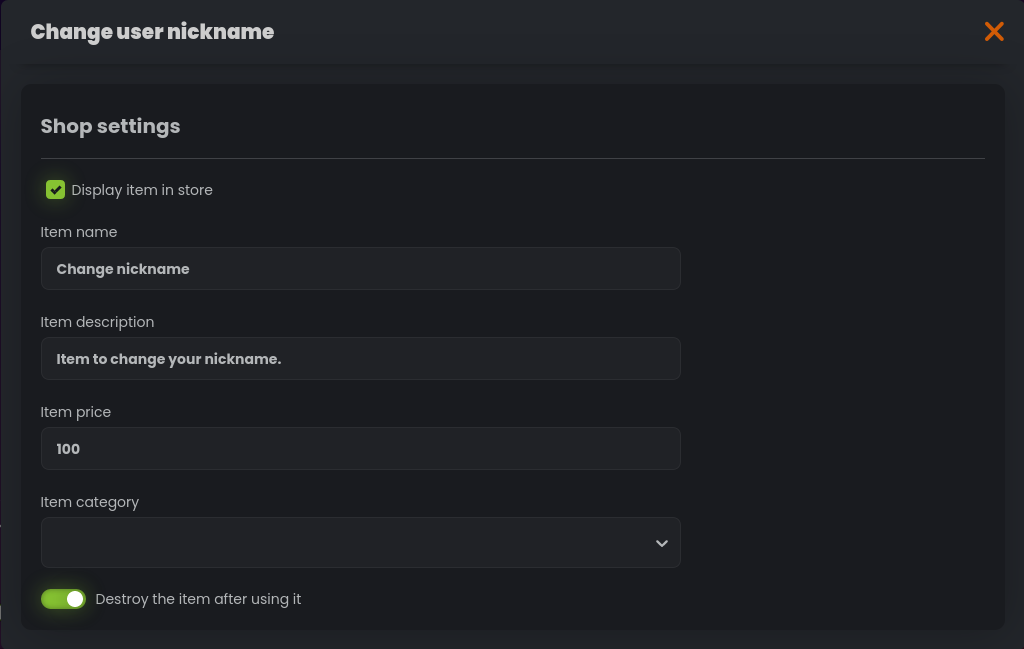Click the "Item category" label

click(89, 502)
